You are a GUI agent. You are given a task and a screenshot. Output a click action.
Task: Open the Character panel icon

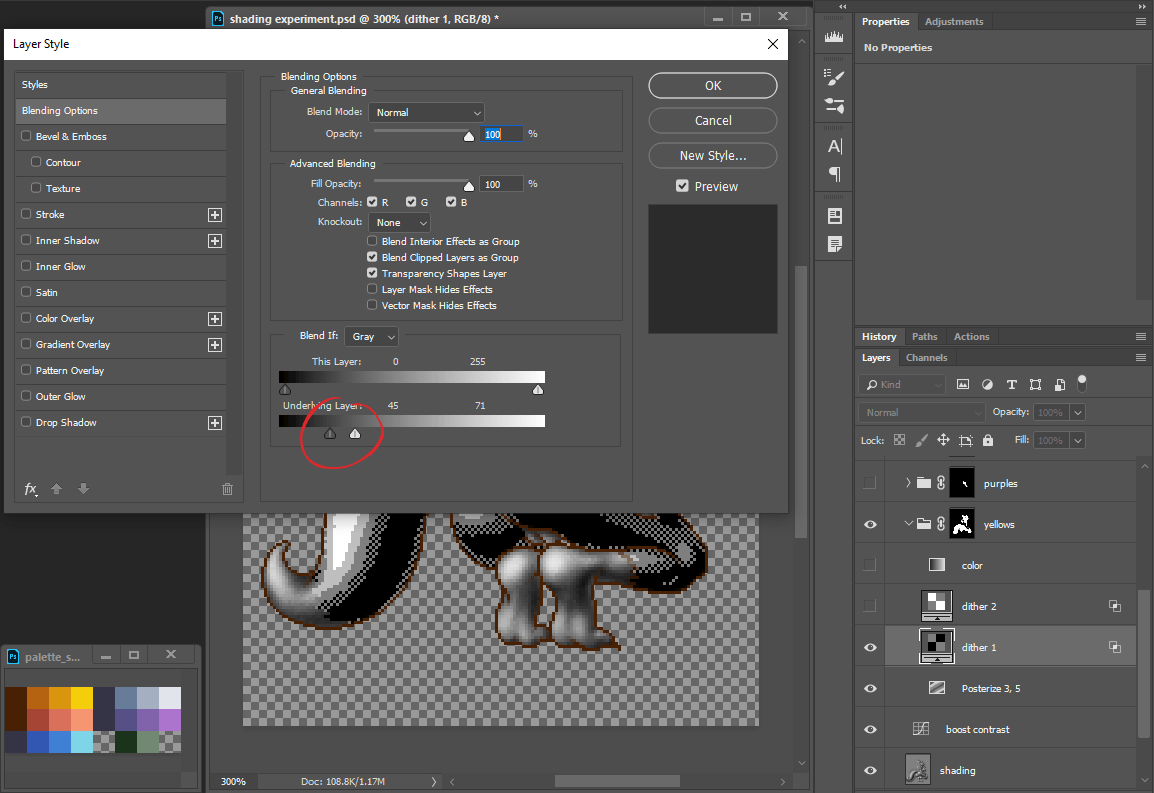[x=834, y=146]
